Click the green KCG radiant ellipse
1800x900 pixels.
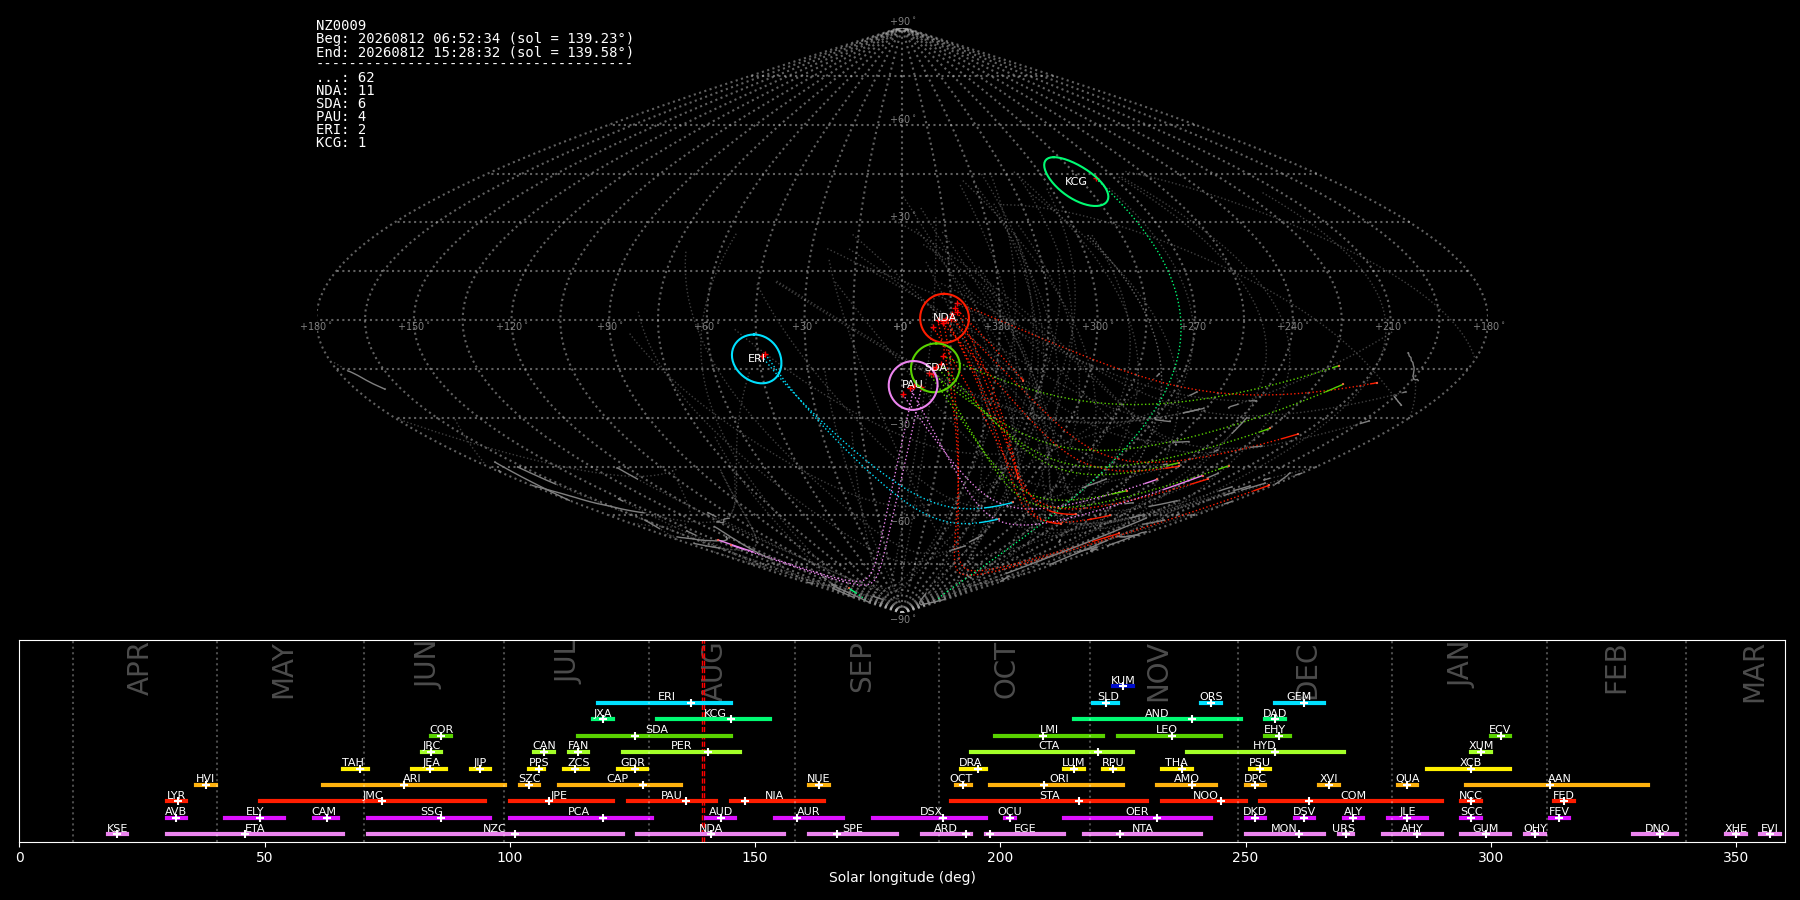click(1076, 181)
